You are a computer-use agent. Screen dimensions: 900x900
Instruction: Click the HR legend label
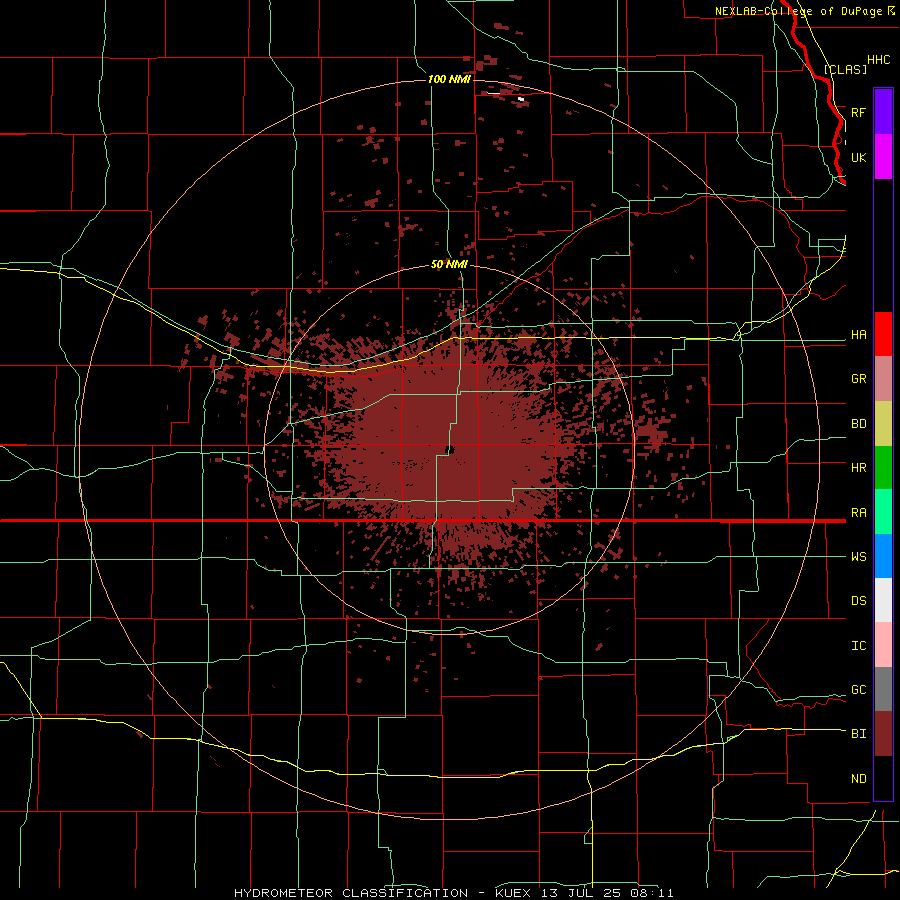[x=858, y=468]
